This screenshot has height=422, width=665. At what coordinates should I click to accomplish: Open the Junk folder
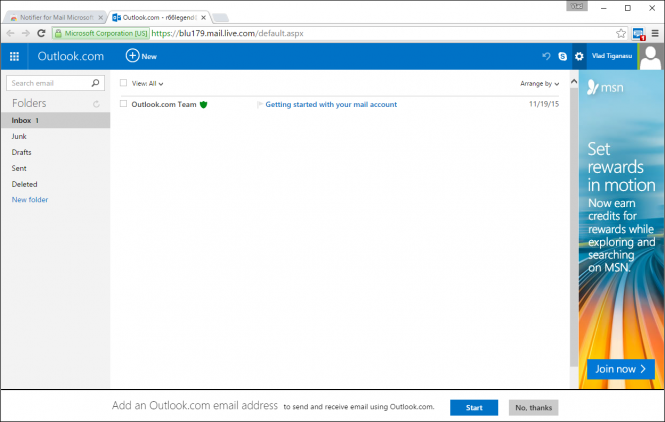click(19, 136)
